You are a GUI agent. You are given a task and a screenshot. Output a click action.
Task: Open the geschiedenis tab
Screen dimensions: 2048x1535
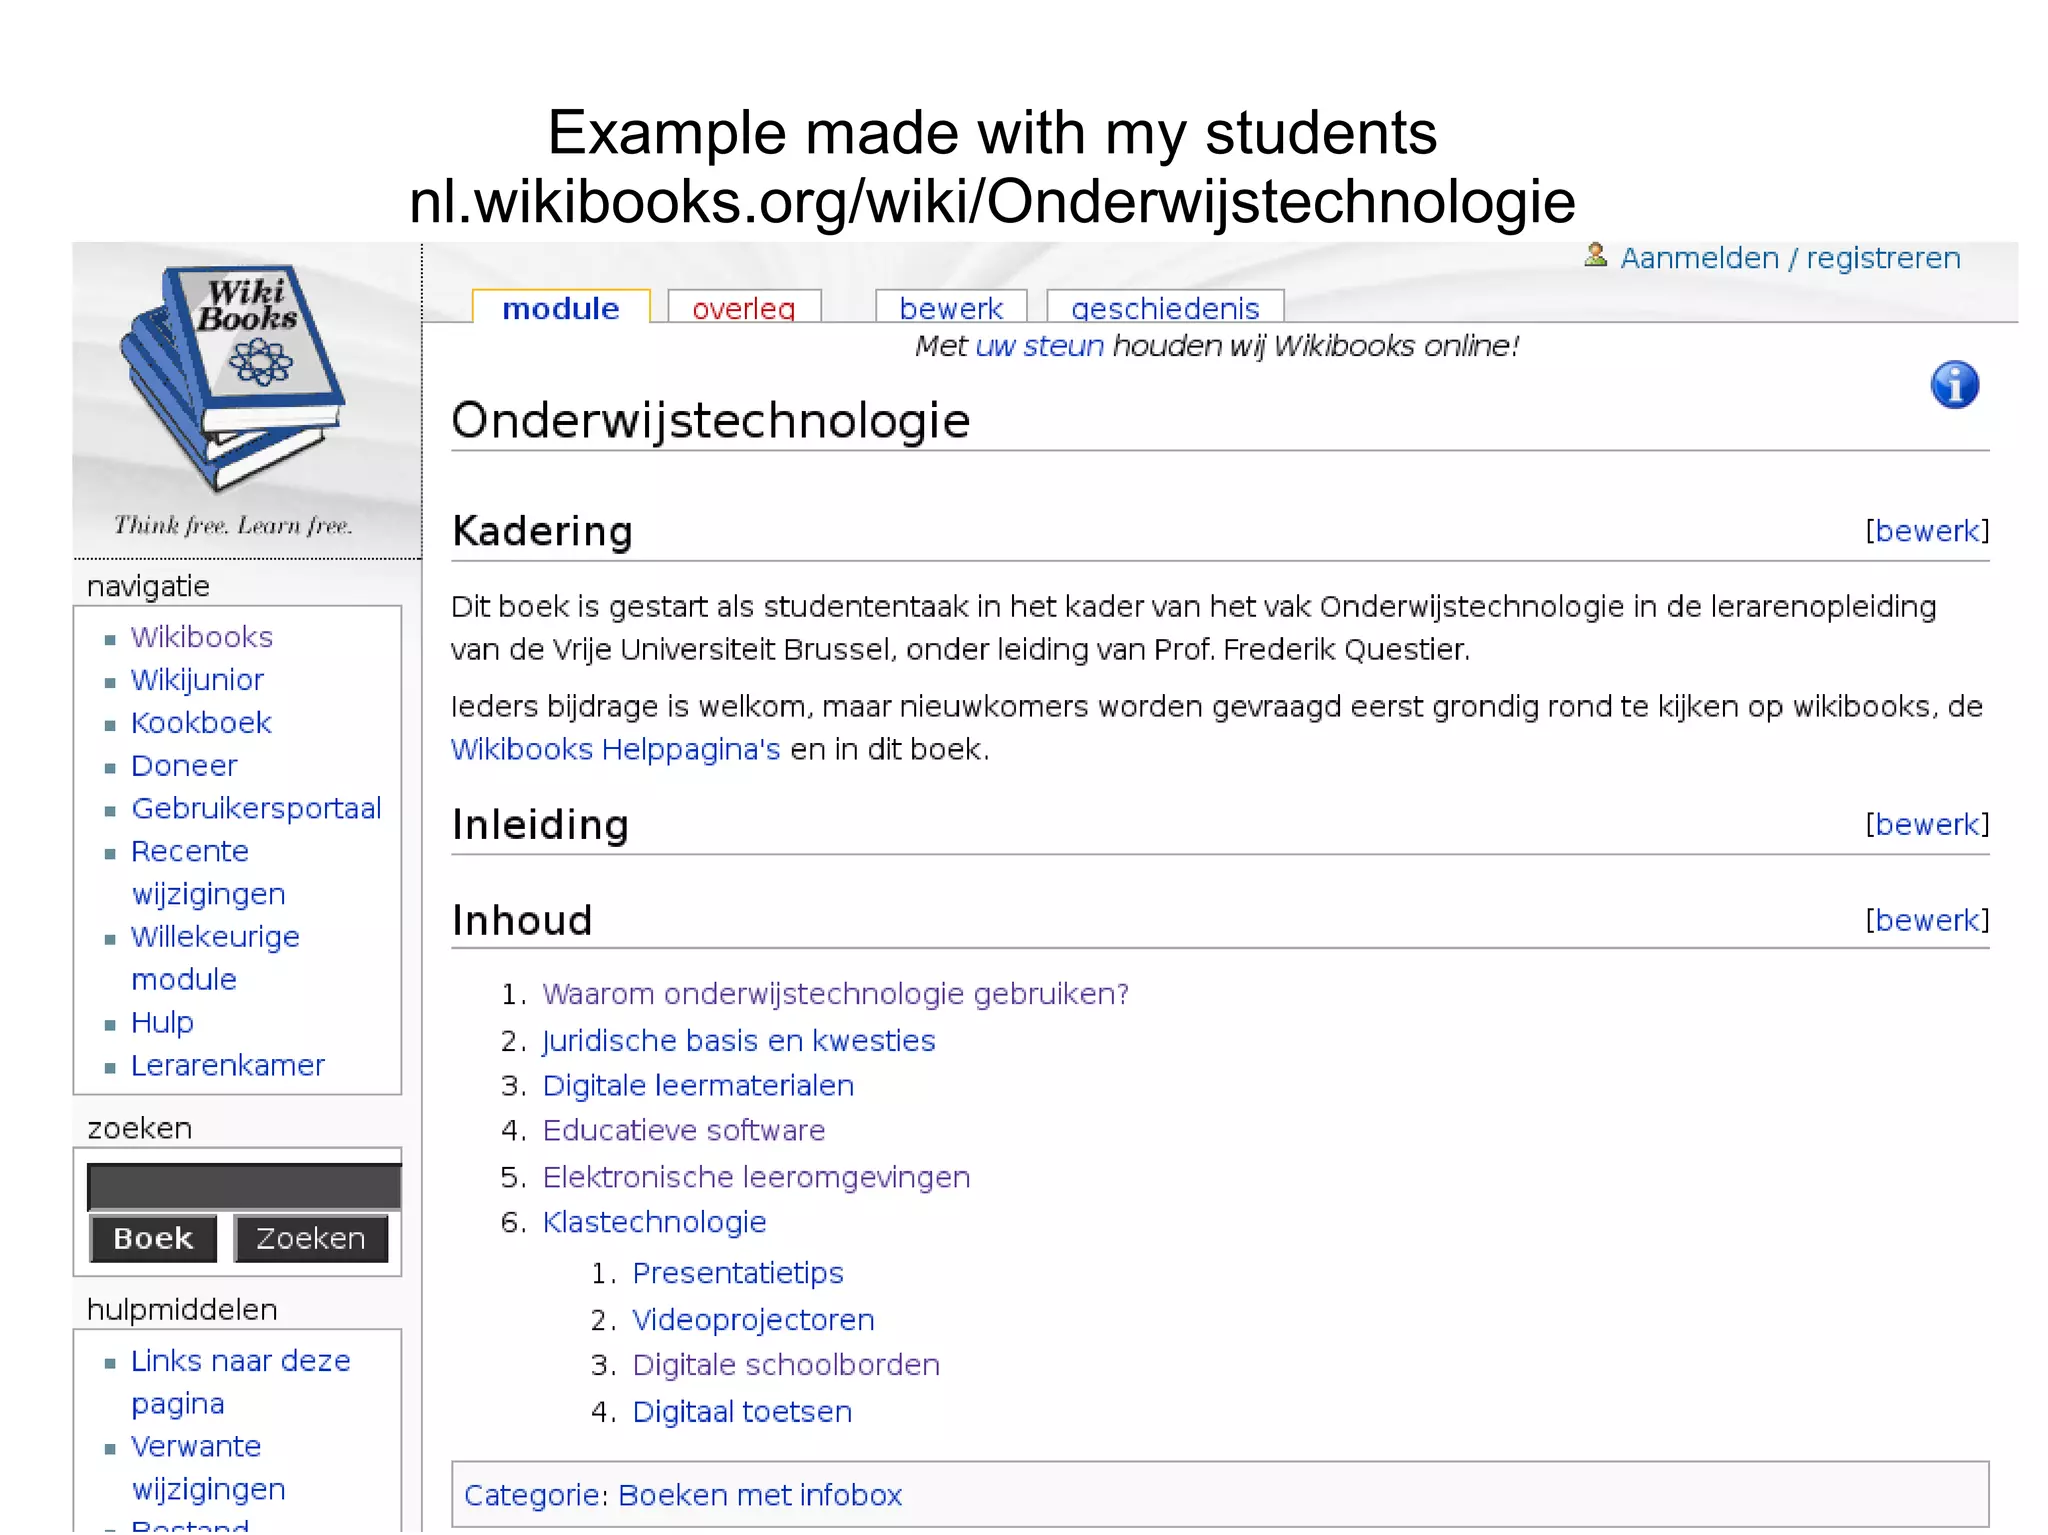tap(1165, 308)
